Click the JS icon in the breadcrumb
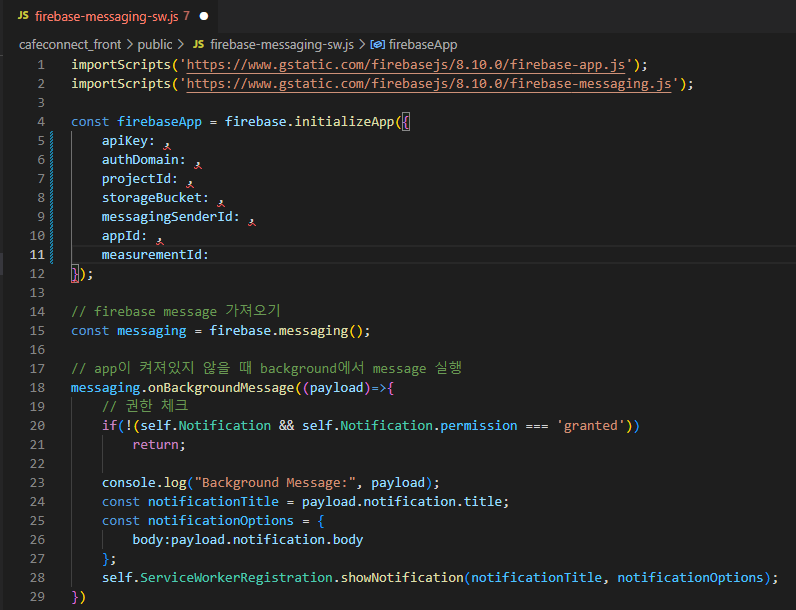796x610 pixels. (x=198, y=45)
